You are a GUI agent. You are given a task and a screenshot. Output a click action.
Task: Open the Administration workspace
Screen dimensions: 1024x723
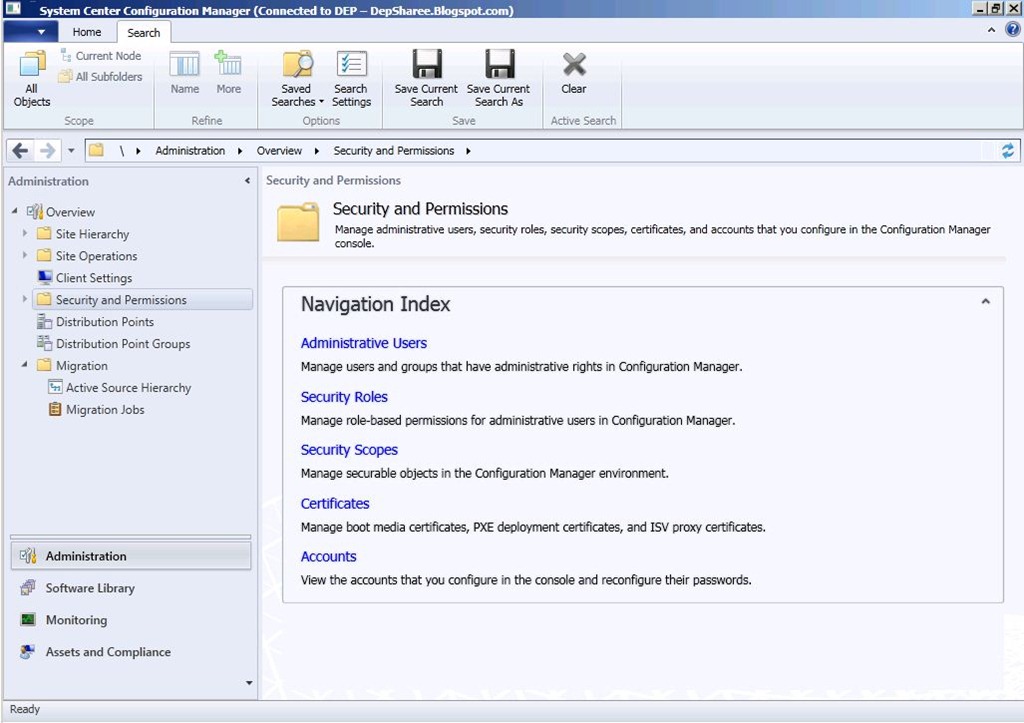pyautogui.click(x=131, y=556)
